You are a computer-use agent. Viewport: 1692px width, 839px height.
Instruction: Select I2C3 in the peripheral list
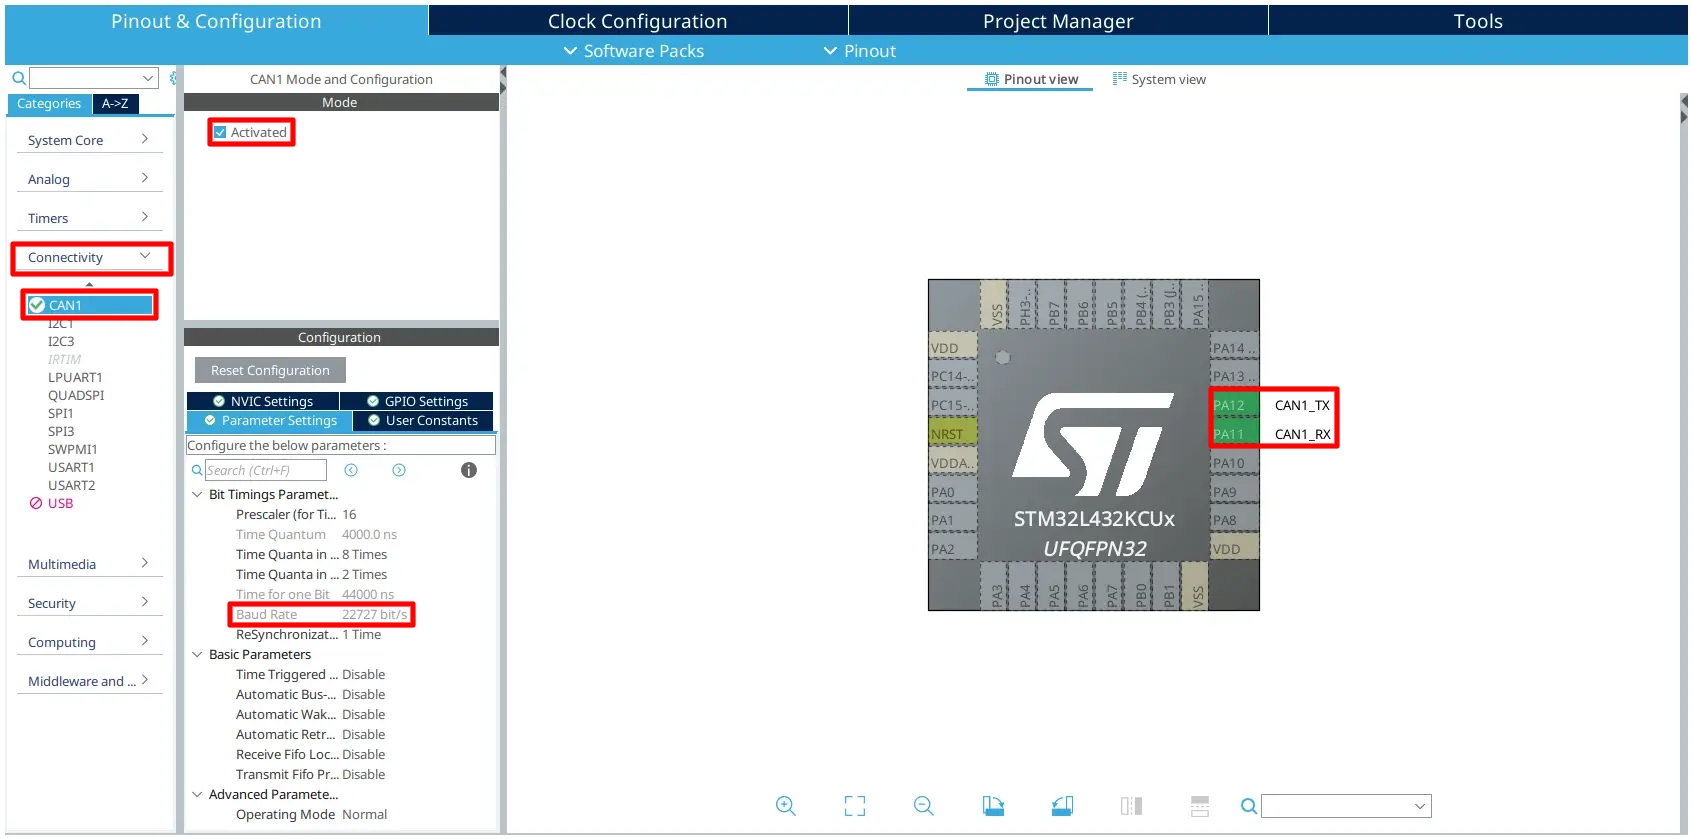click(61, 341)
